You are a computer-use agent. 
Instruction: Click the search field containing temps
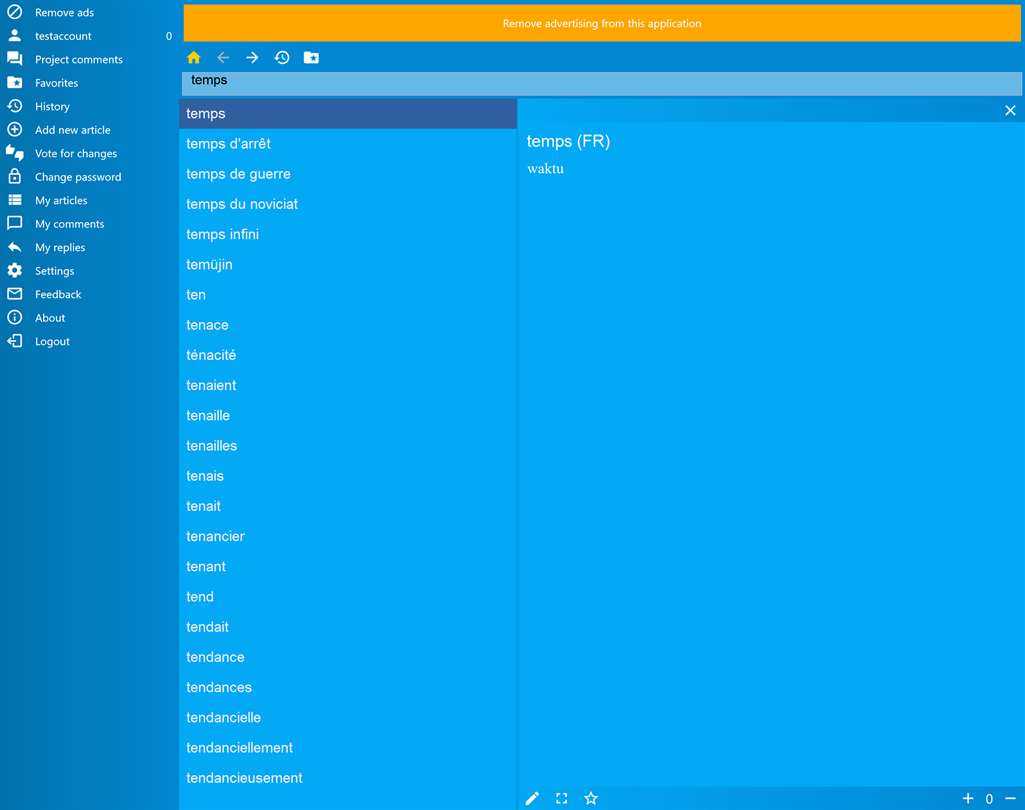tap(602, 84)
